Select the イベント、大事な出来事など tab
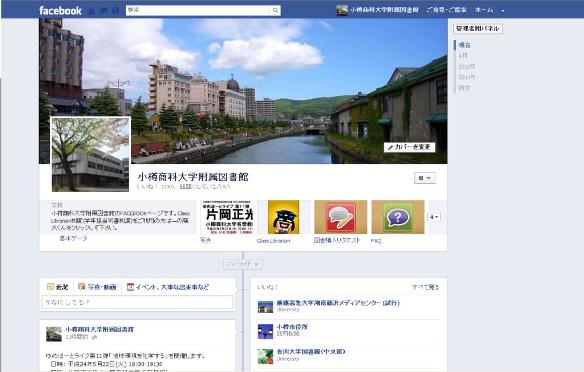 [168, 287]
